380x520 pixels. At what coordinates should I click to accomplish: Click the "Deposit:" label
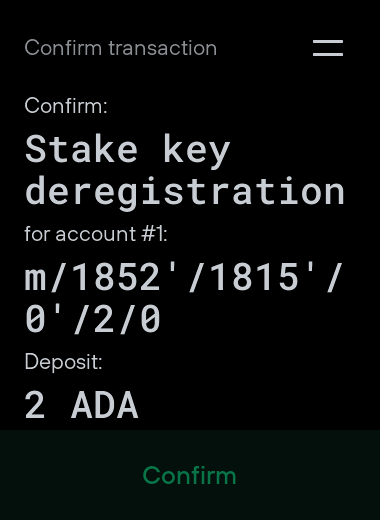coord(63,361)
